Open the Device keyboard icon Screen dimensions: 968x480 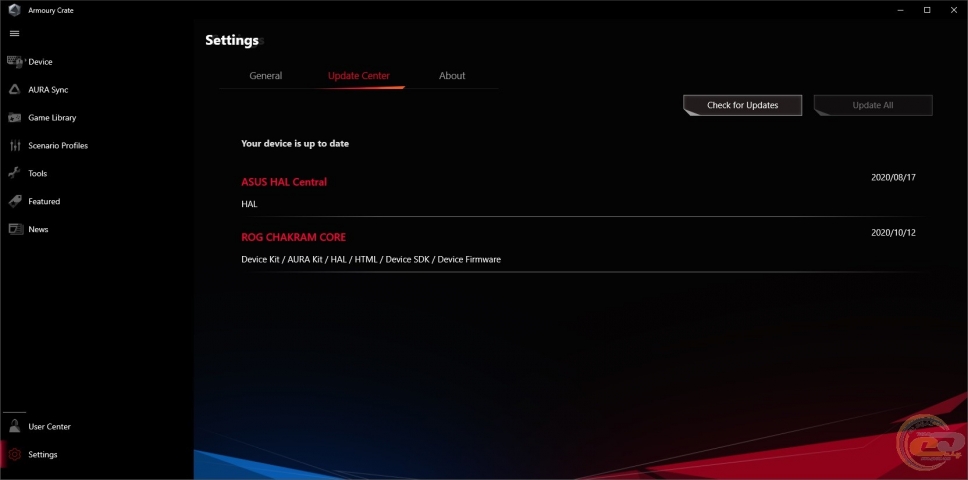click(15, 62)
